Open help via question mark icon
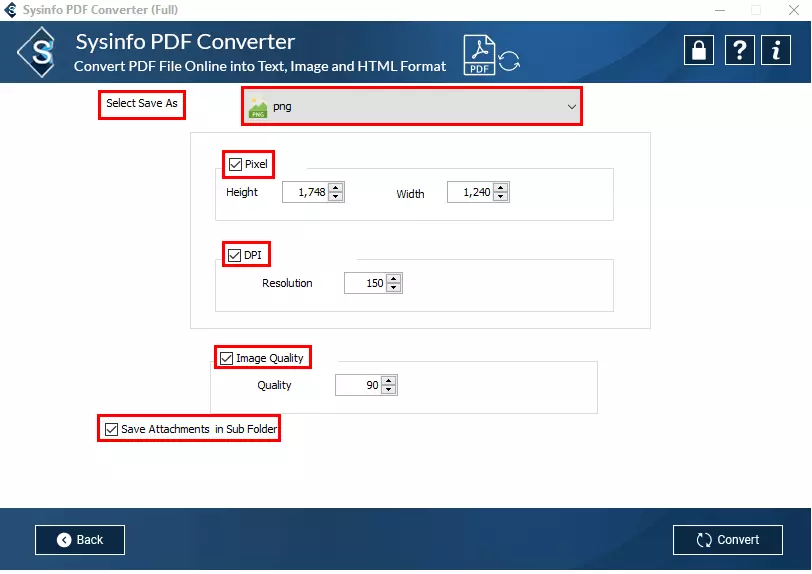 click(740, 50)
